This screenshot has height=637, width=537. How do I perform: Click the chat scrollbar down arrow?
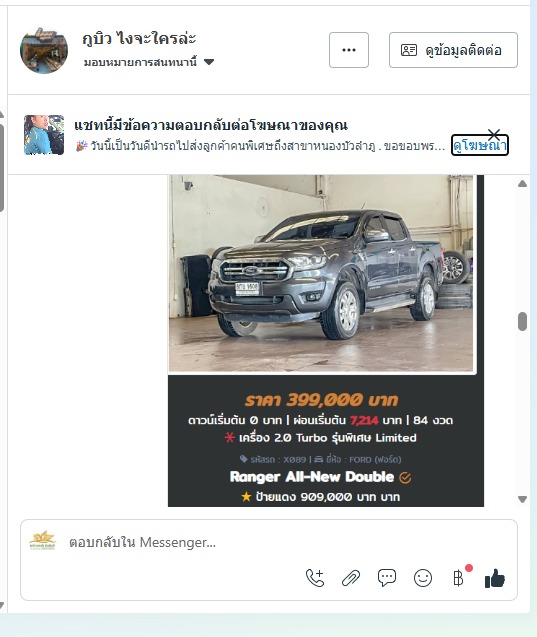pos(522,499)
